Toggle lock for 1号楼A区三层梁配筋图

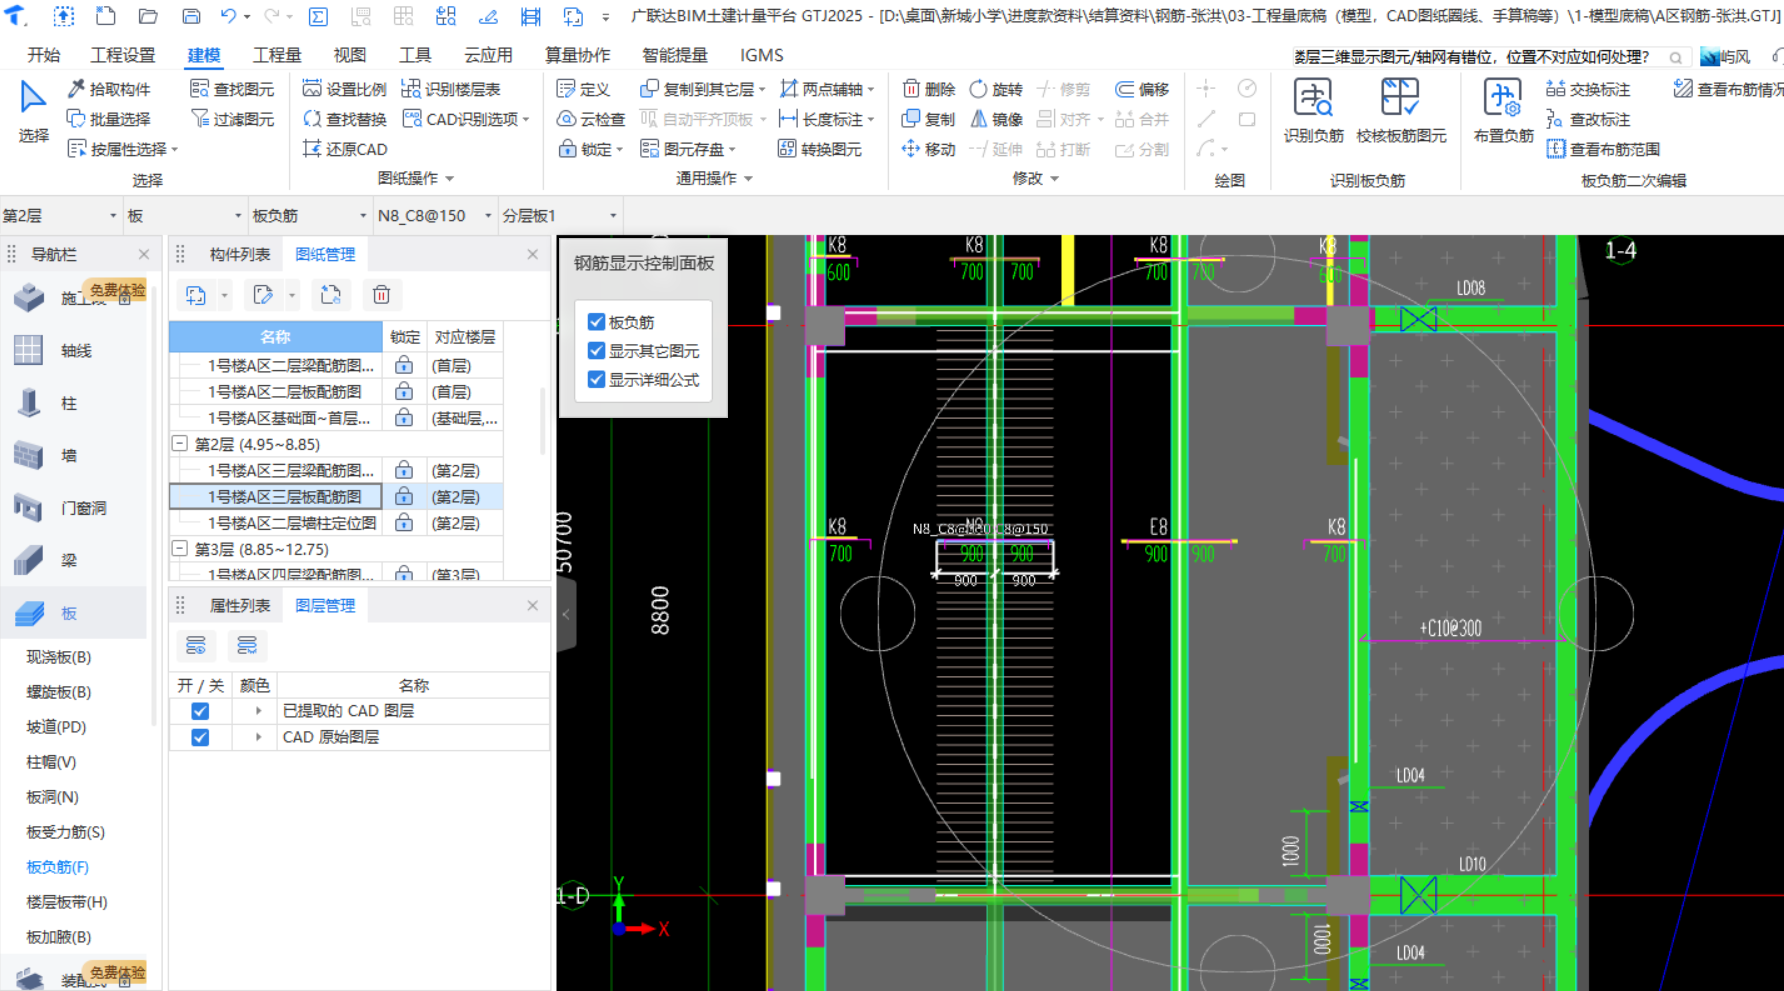404,470
